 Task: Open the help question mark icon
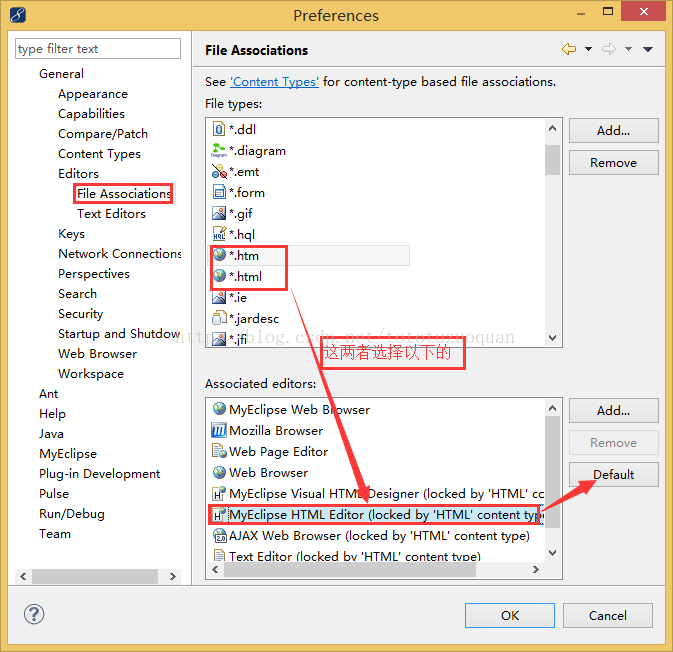tap(34, 614)
